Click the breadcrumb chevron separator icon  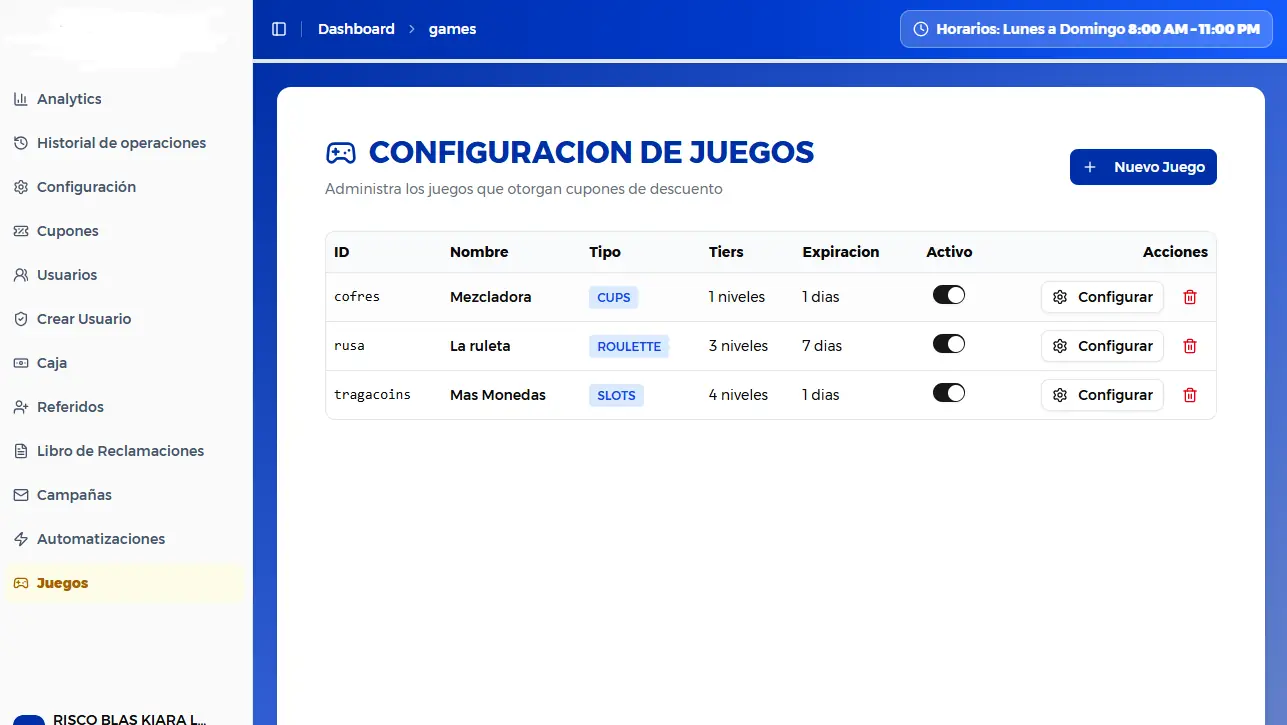coord(412,29)
